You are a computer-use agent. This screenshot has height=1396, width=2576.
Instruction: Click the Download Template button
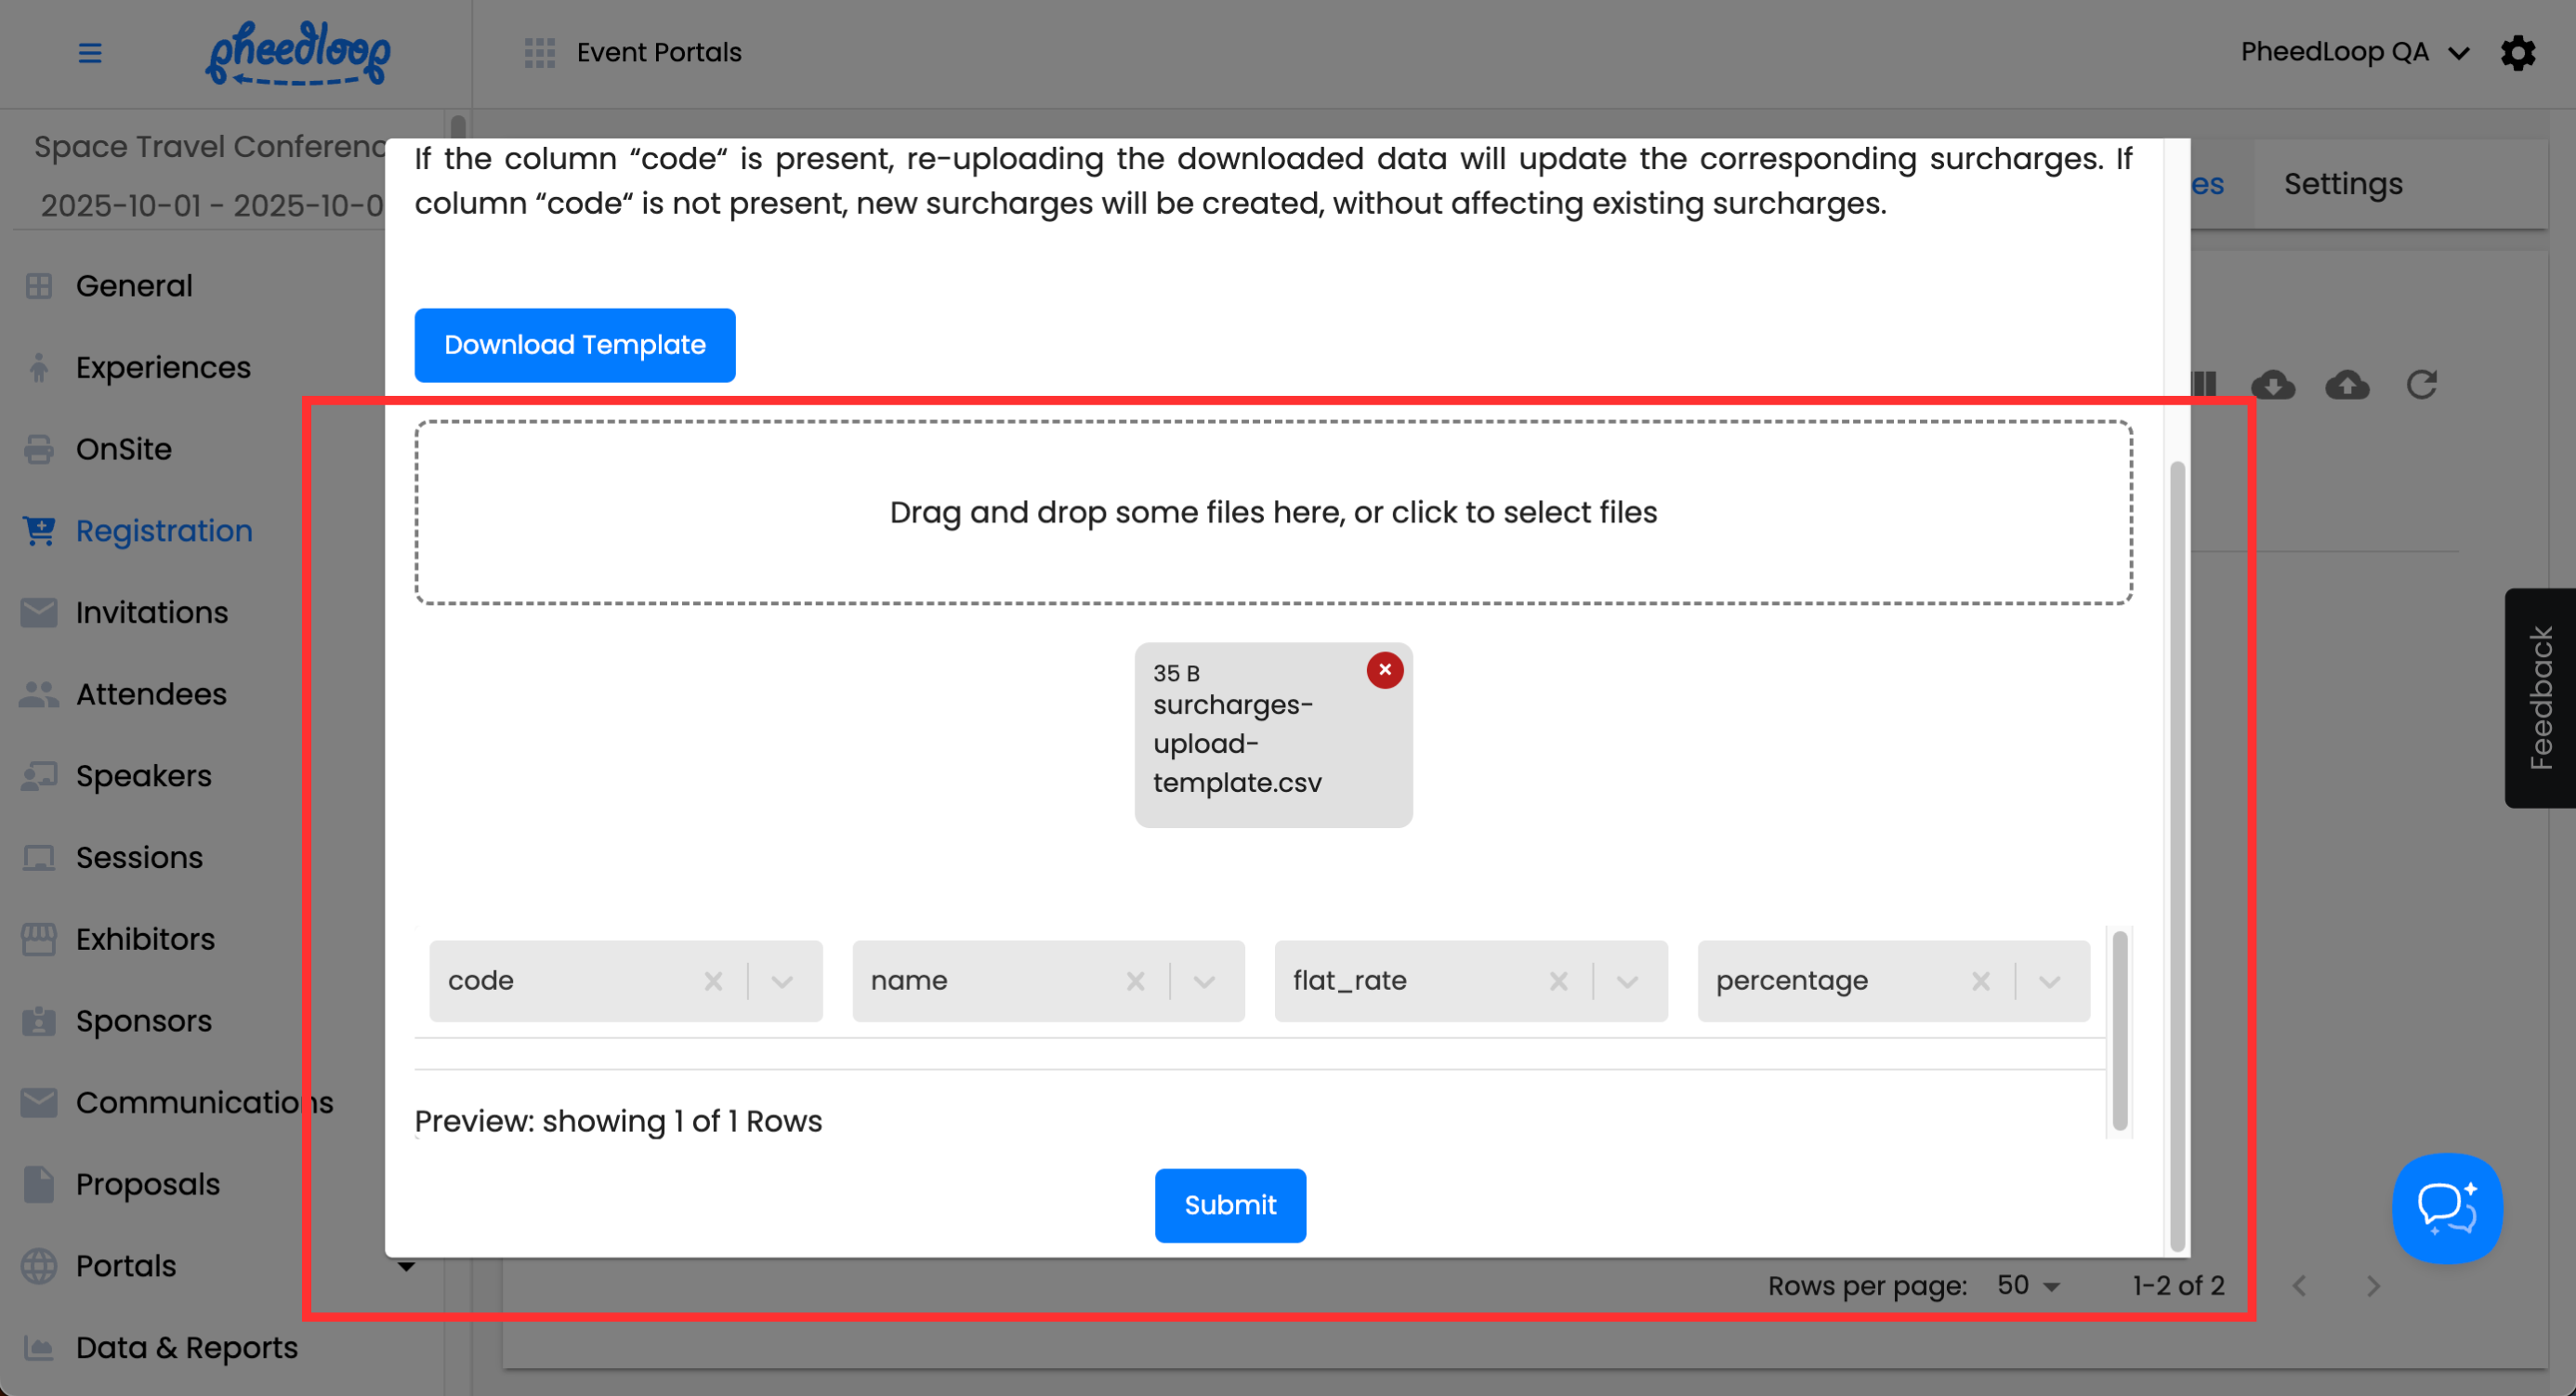tap(574, 345)
